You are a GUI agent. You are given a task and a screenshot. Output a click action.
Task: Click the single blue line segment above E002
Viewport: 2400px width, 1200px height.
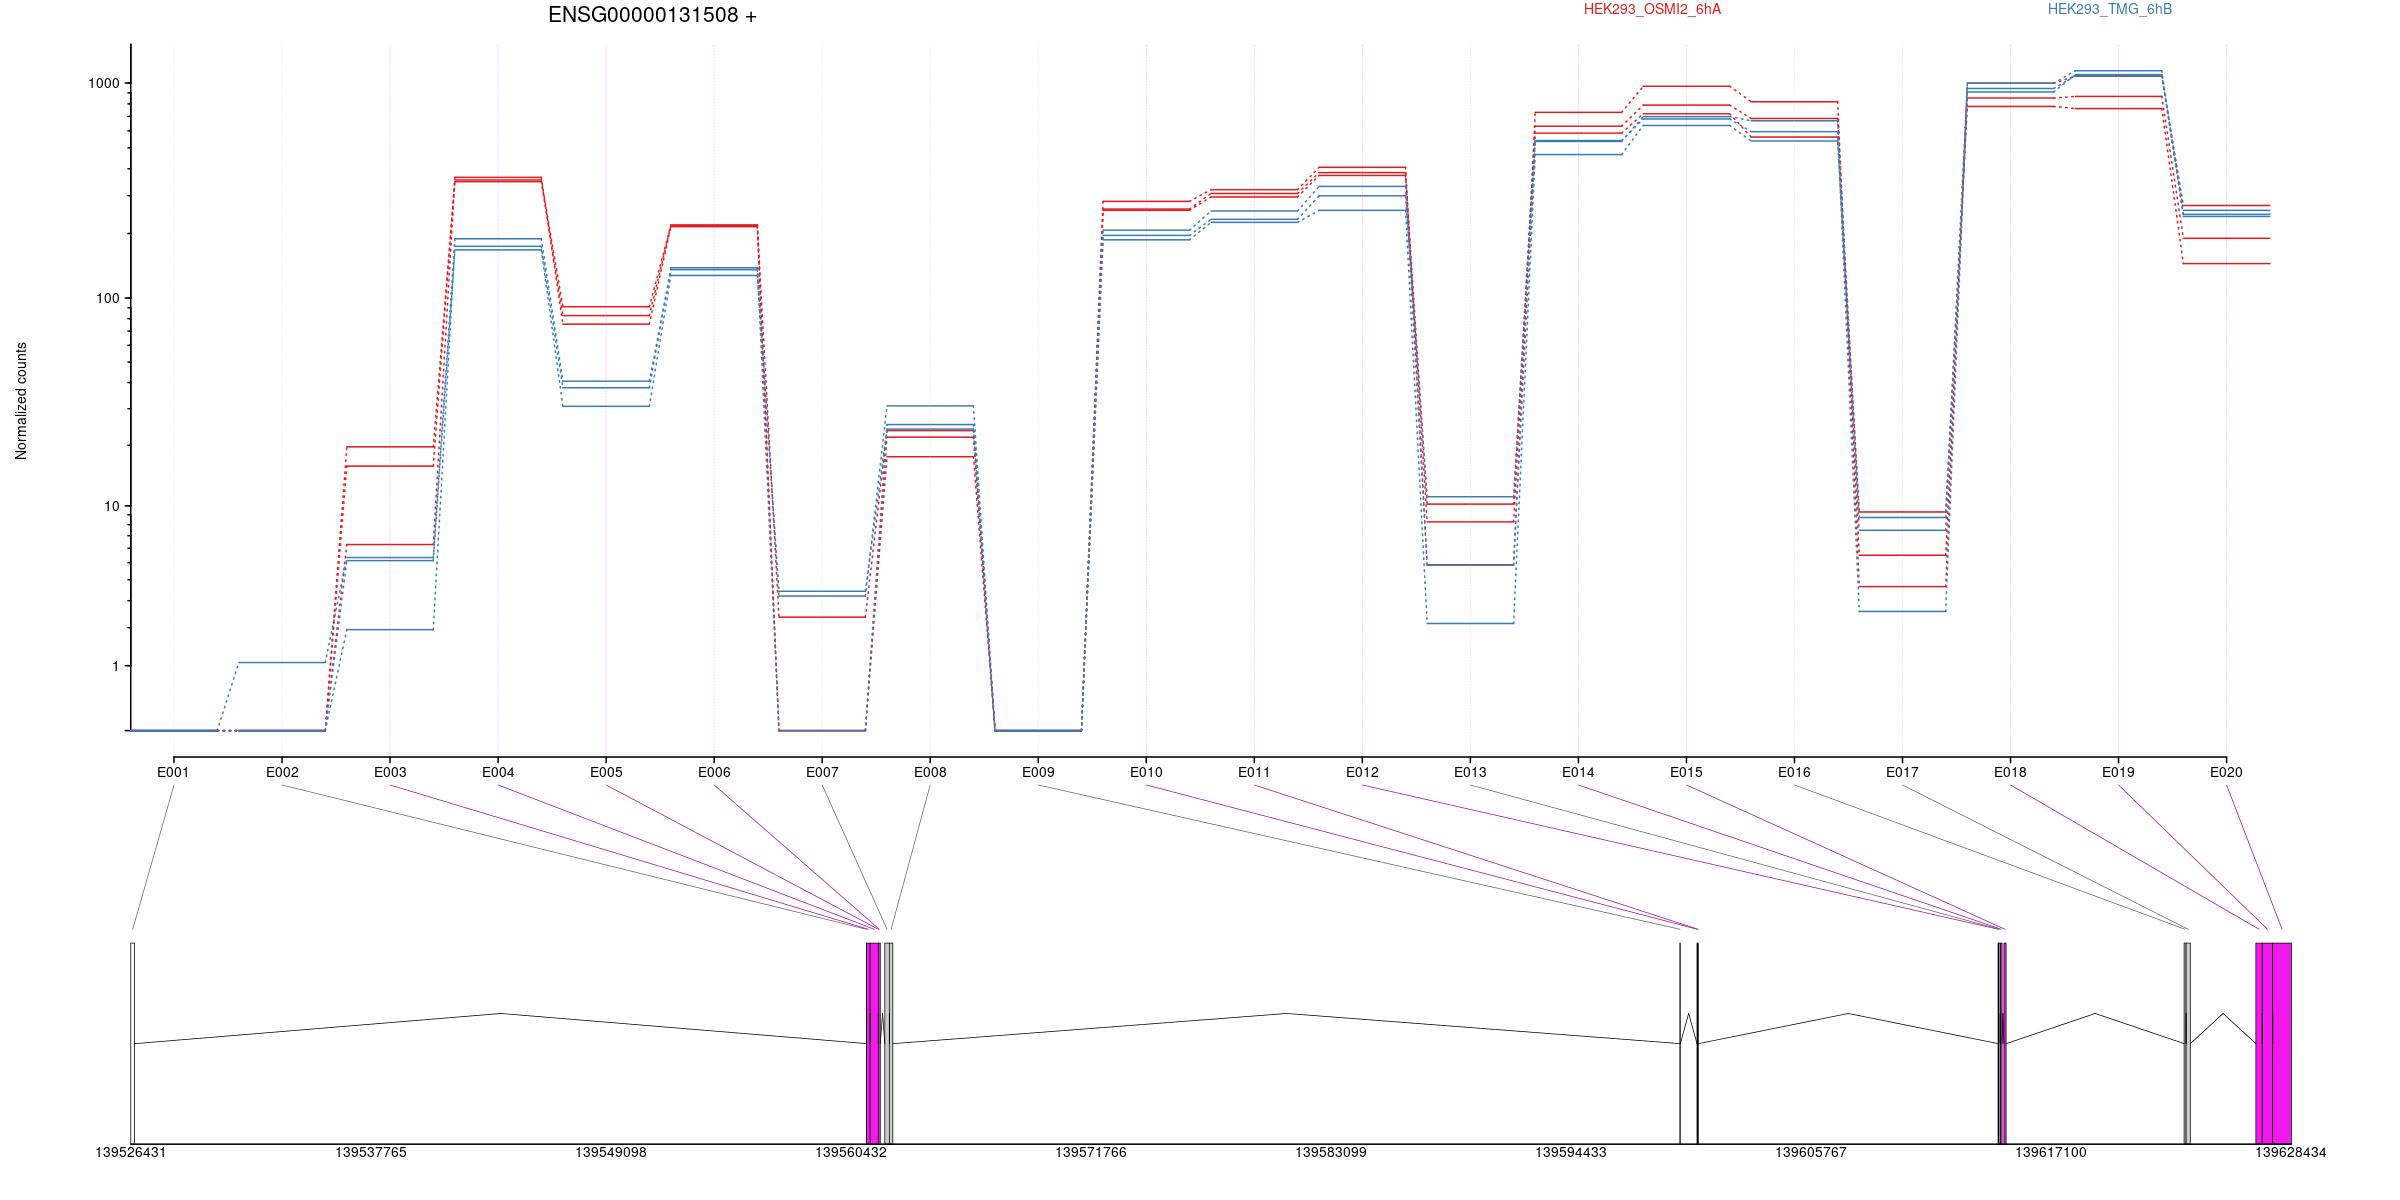coord(282,662)
